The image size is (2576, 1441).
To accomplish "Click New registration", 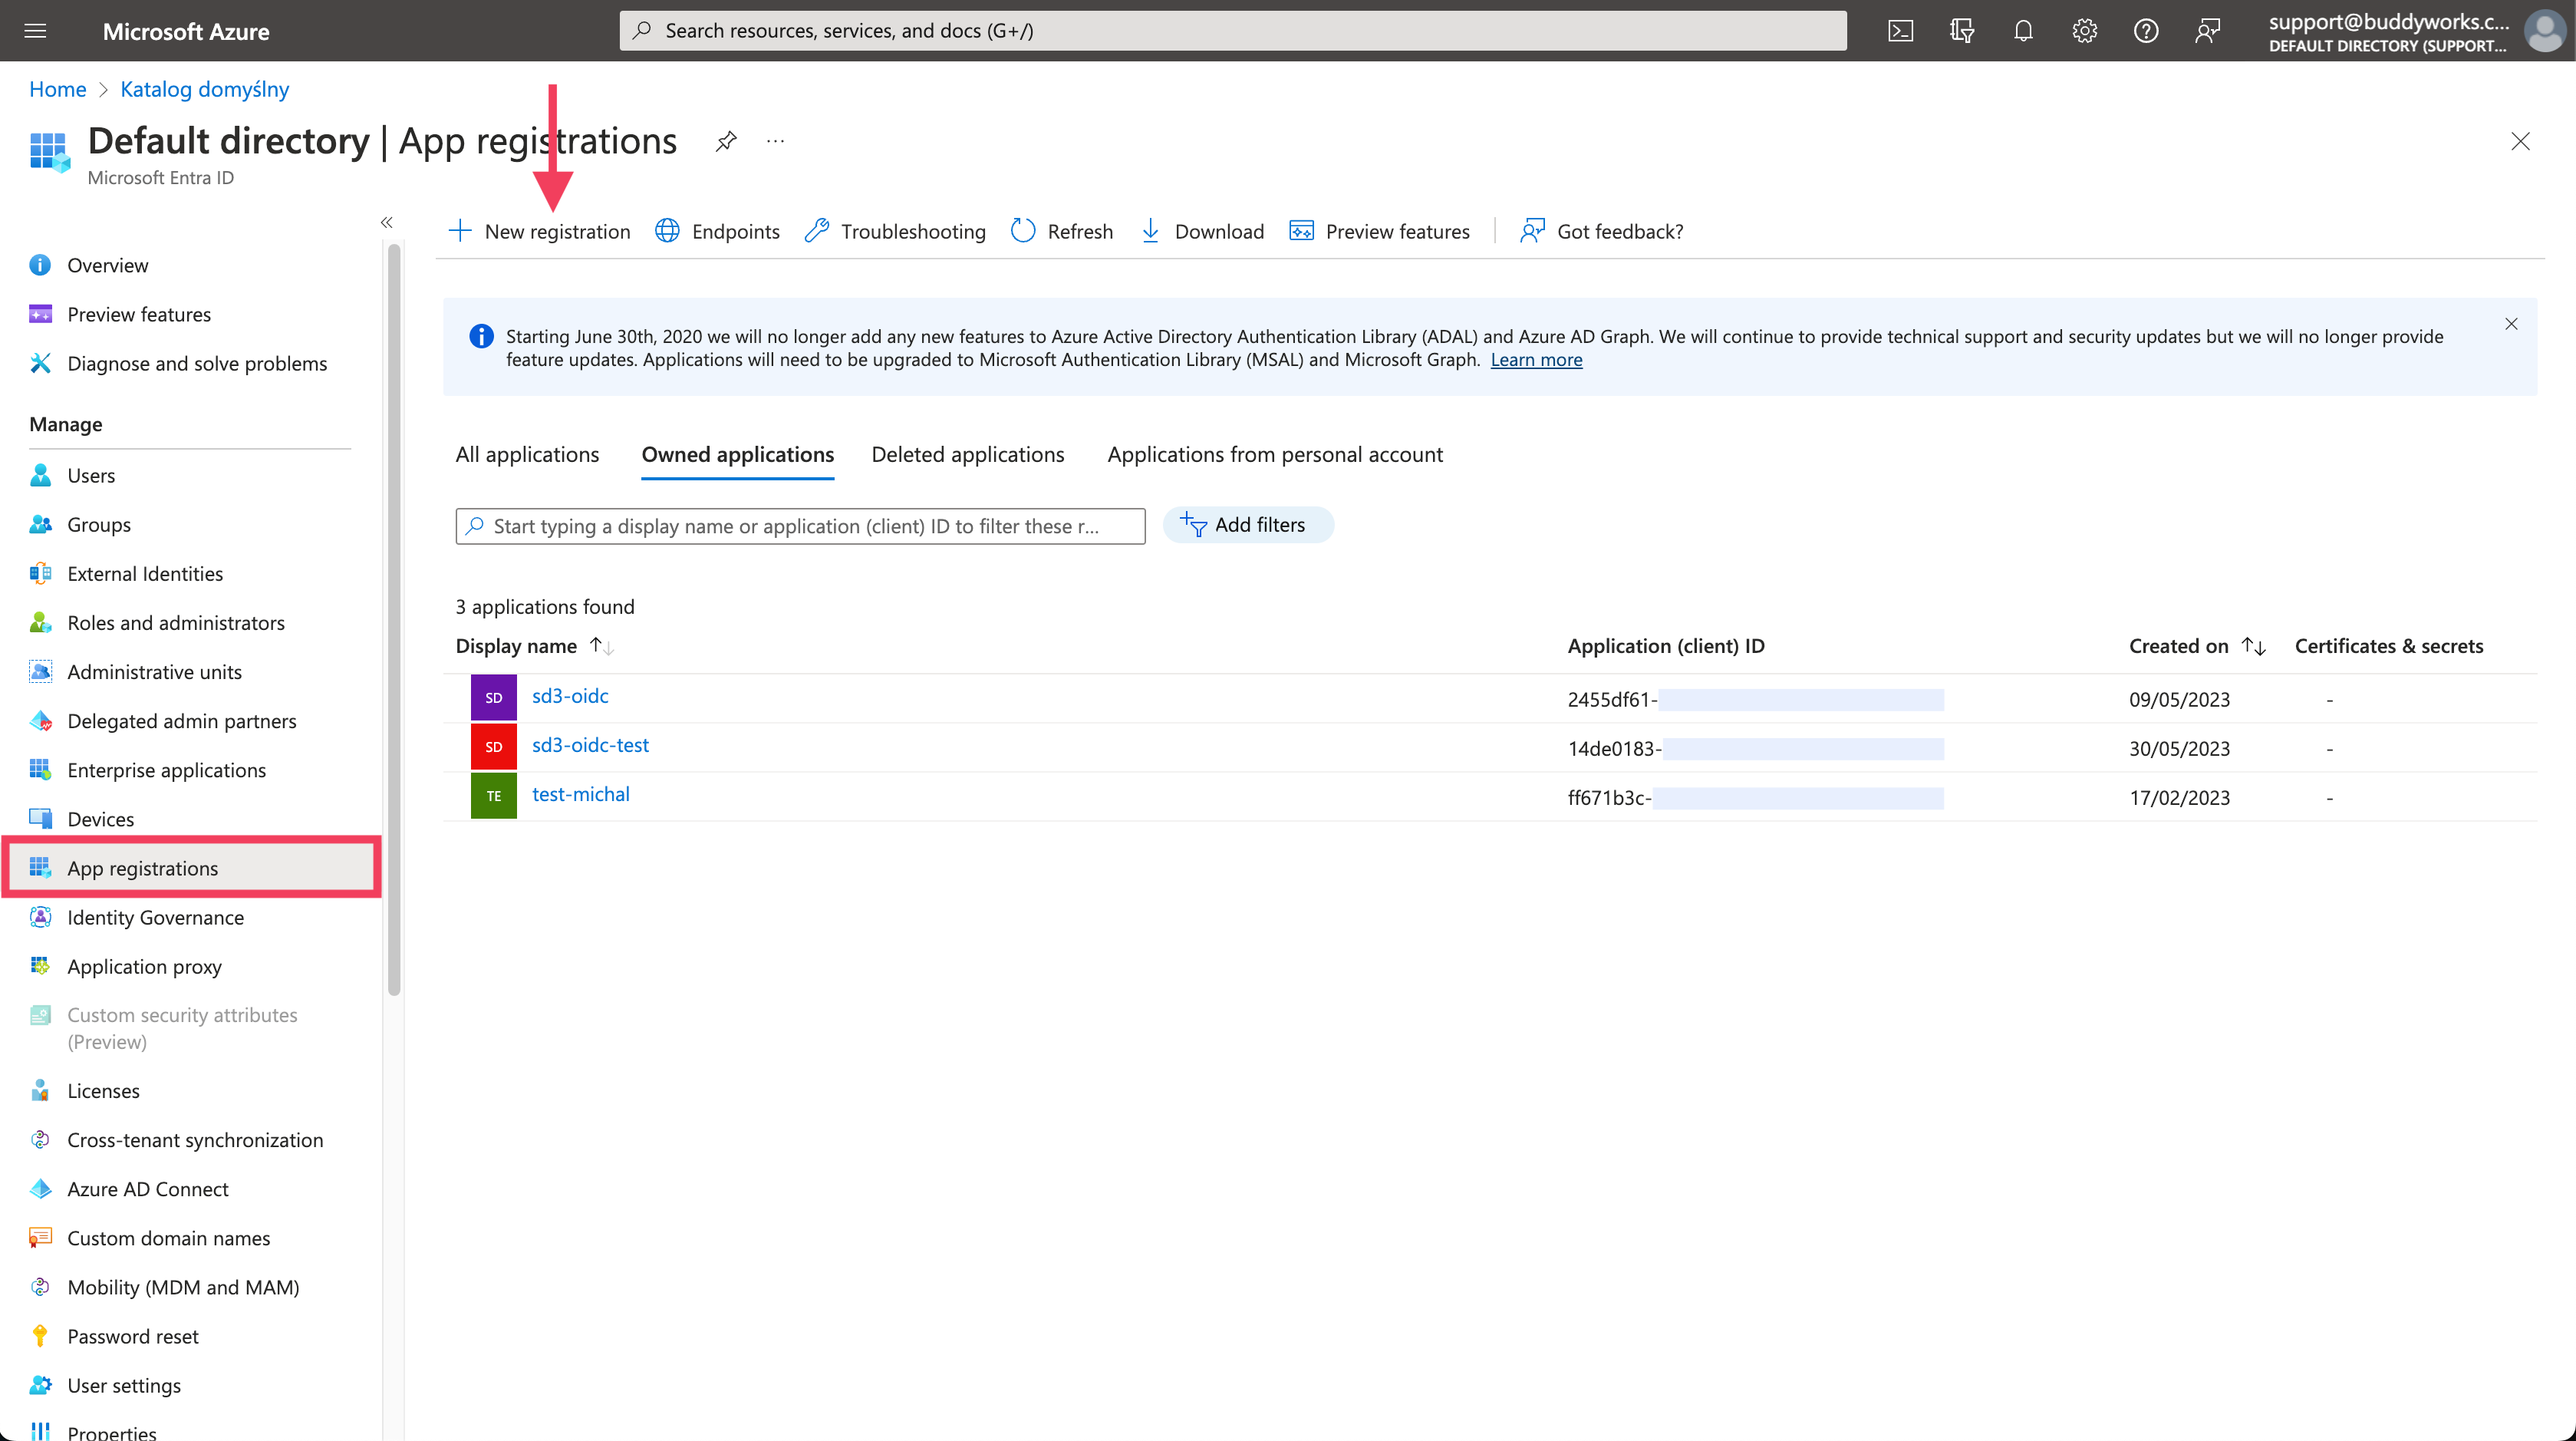I will [539, 231].
